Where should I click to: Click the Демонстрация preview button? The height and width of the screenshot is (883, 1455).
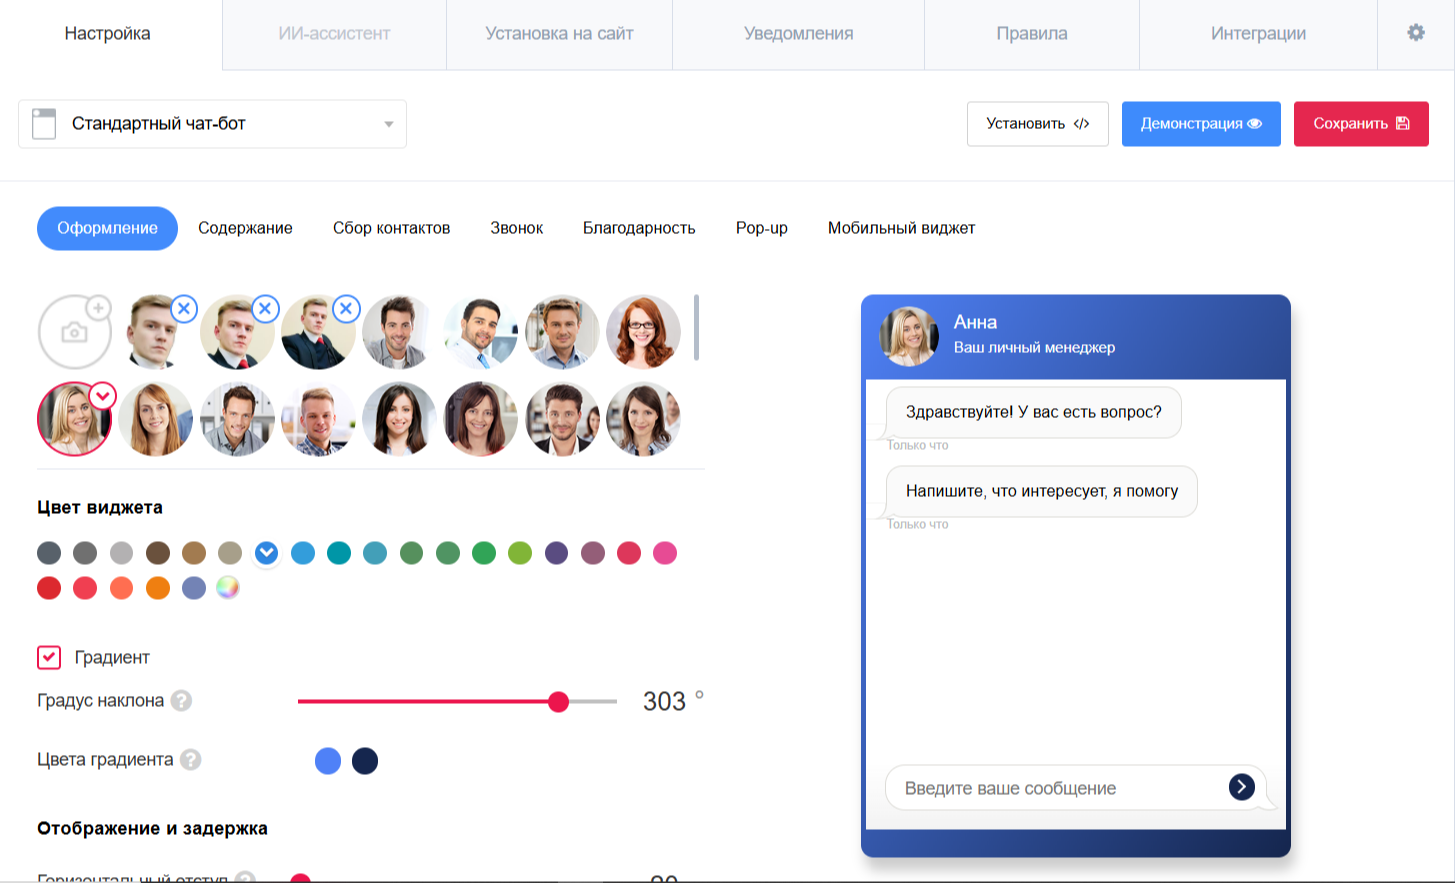tap(1200, 124)
